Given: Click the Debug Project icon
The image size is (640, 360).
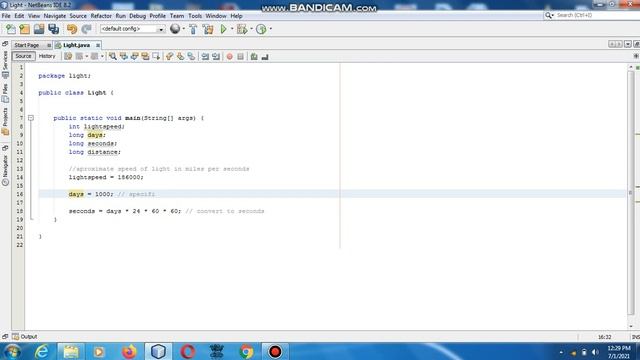Looking at the screenshot, I should click(242, 29).
